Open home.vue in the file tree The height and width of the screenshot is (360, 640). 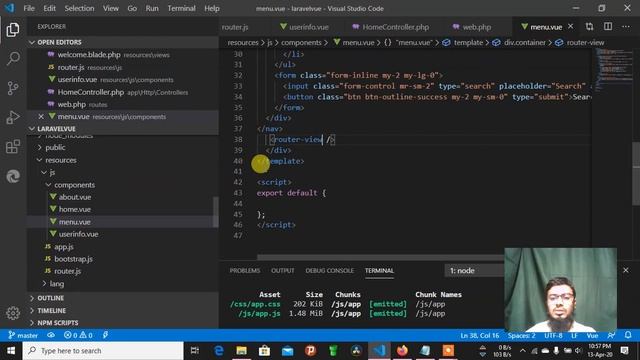75,209
